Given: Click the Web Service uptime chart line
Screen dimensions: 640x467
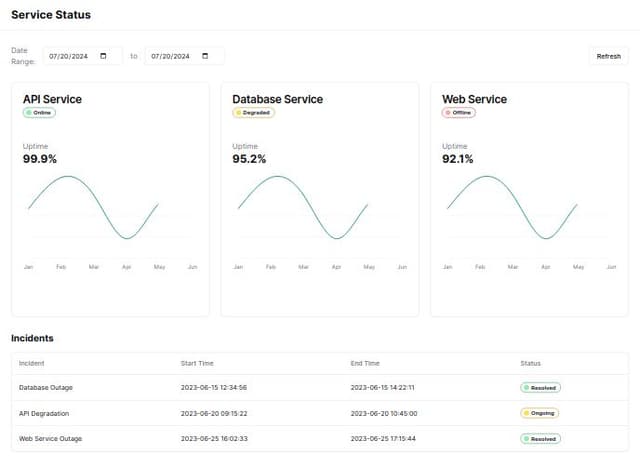Looking at the screenshot, I should [x=486, y=177].
